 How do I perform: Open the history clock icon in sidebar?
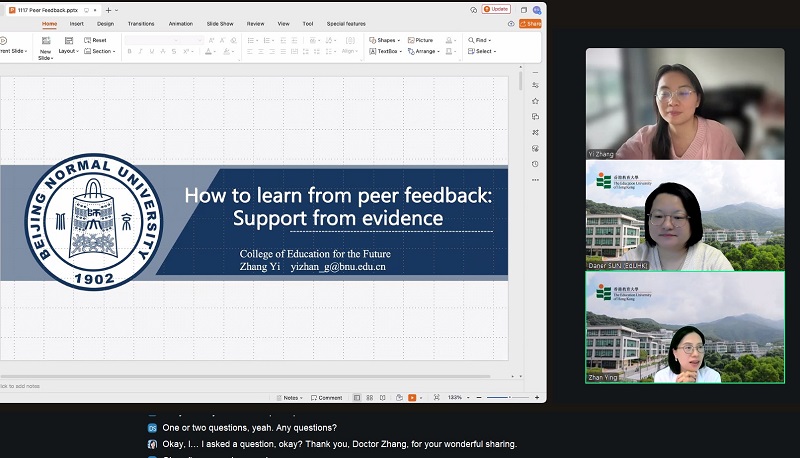point(536,163)
